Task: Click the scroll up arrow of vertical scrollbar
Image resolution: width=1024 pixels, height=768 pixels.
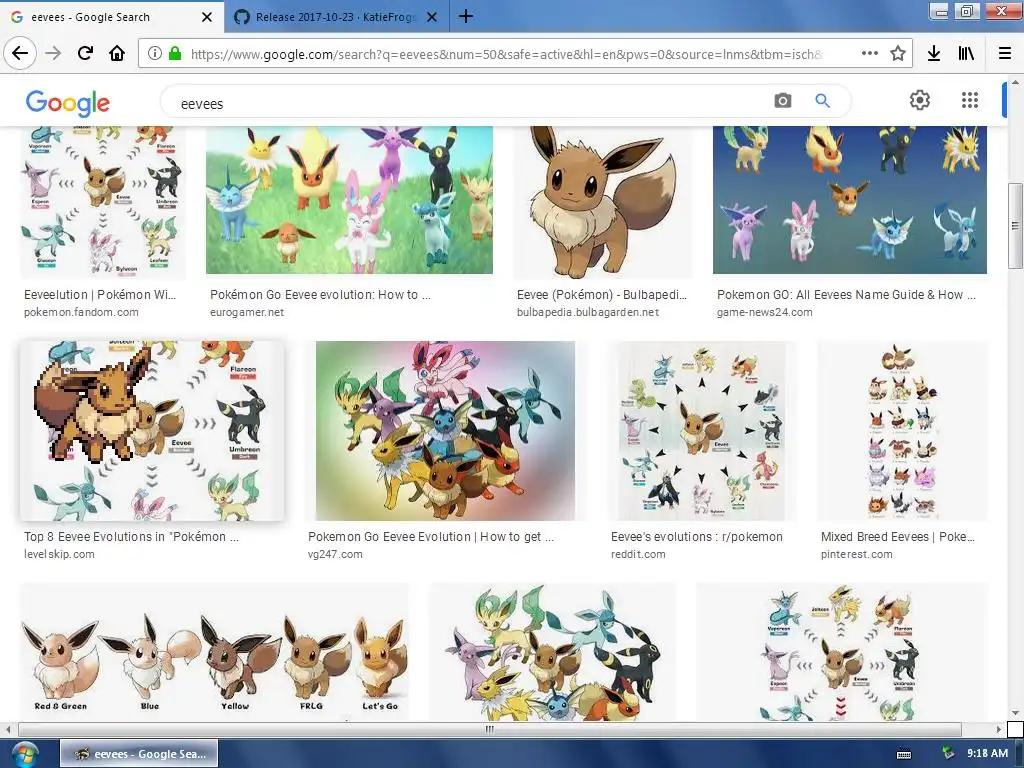Action: click(x=1015, y=83)
